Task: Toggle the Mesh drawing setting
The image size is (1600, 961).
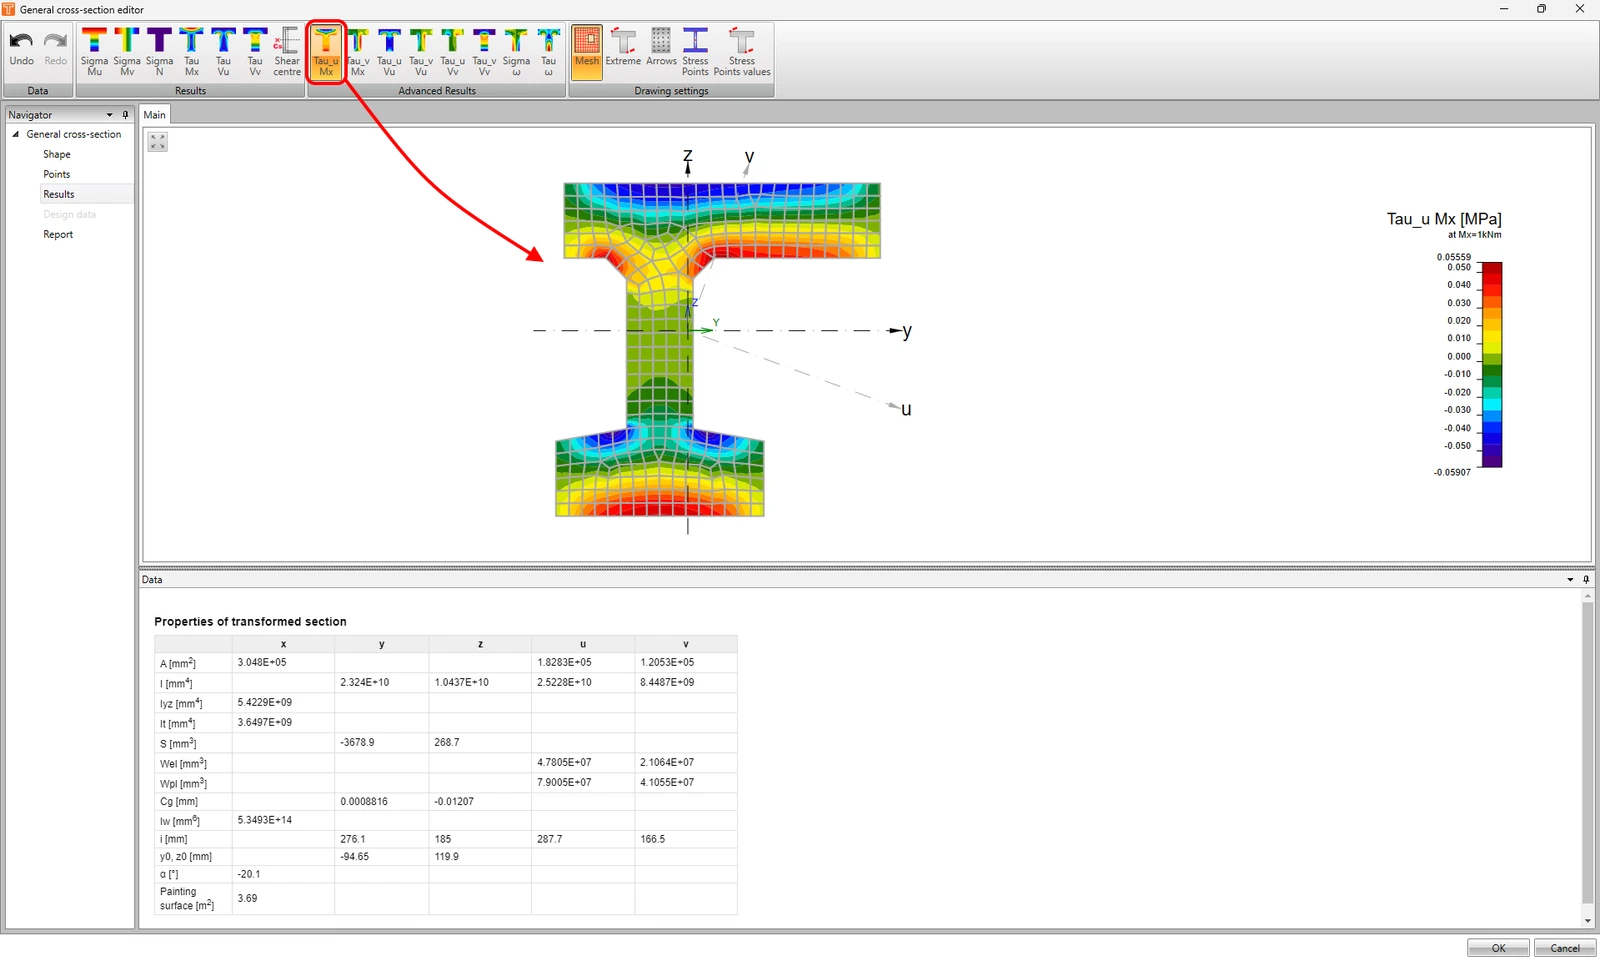Action: [587, 52]
